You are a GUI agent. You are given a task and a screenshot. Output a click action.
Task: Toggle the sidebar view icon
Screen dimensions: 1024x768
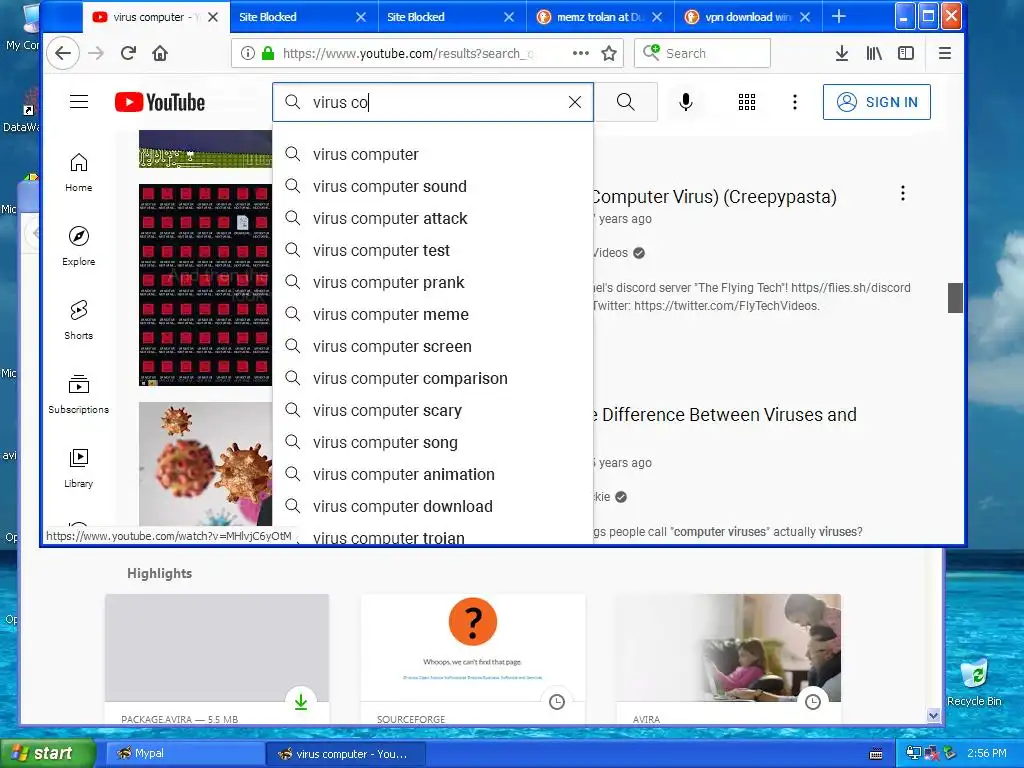[x=906, y=53]
